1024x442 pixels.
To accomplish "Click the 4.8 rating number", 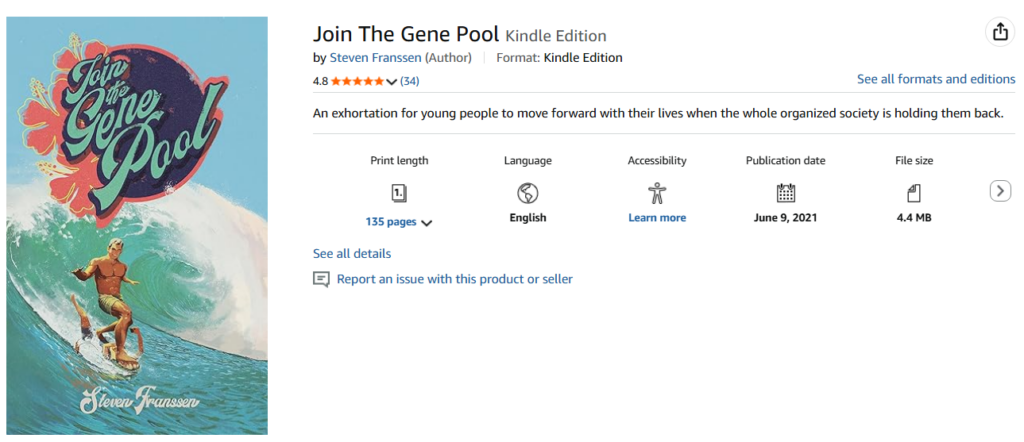I will 320,81.
